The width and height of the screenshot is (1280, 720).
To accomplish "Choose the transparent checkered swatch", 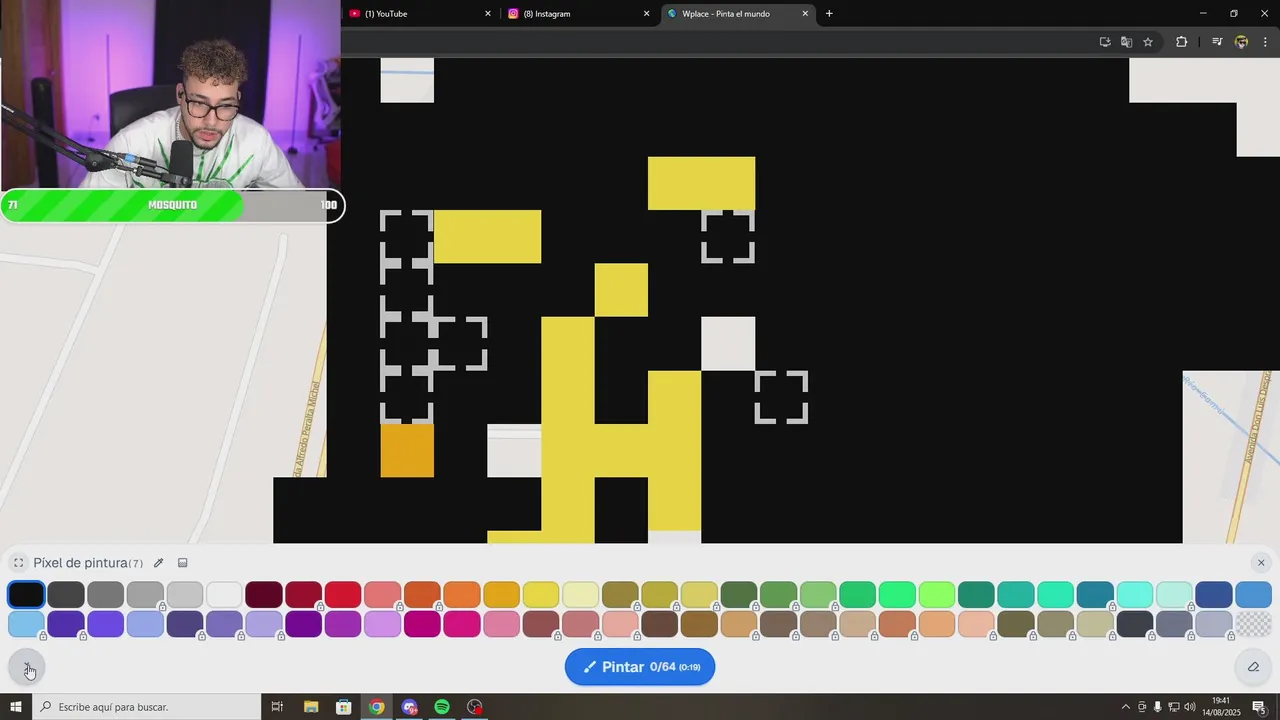I will (x=1254, y=624).
